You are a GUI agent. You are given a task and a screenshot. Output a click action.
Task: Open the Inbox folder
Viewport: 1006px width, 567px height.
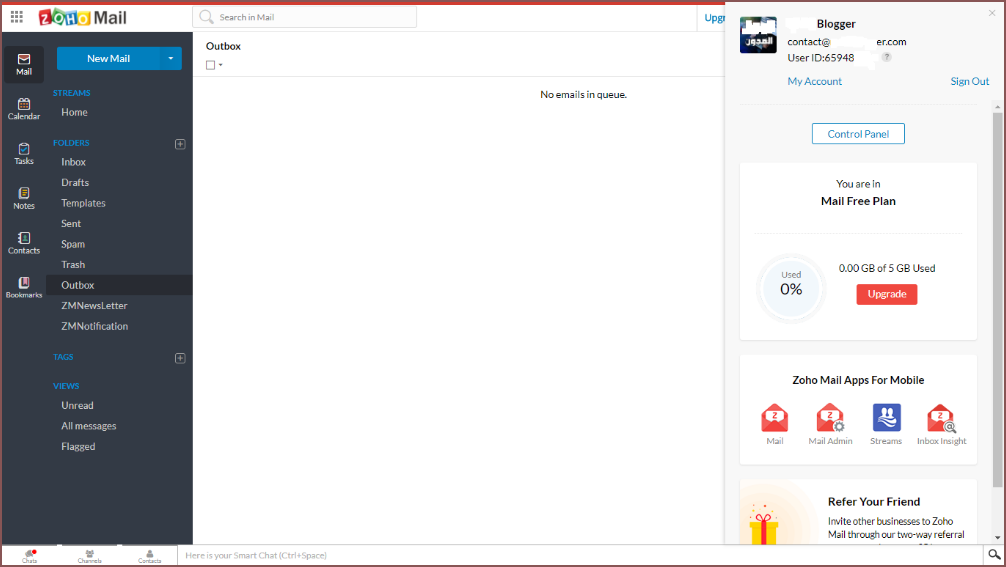point(73,162)
